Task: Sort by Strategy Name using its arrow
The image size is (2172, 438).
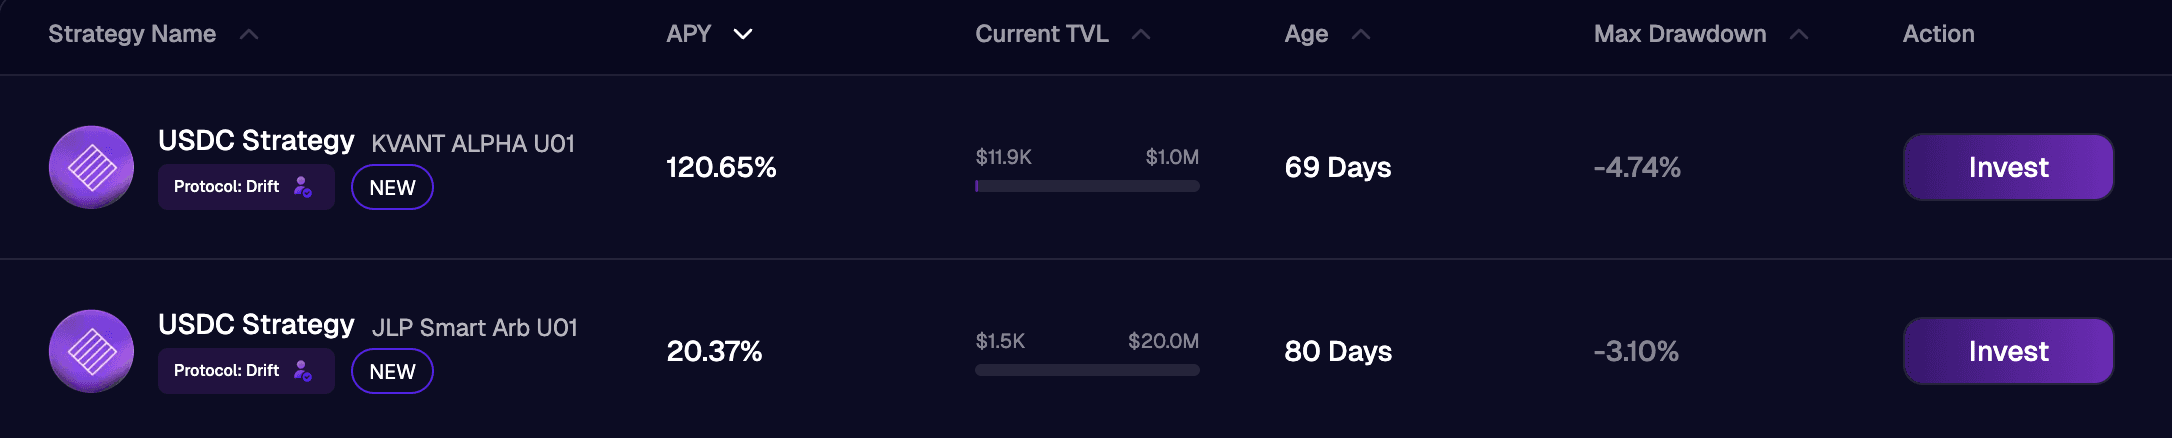Action: pyautogui.click(x=249, y=35)
